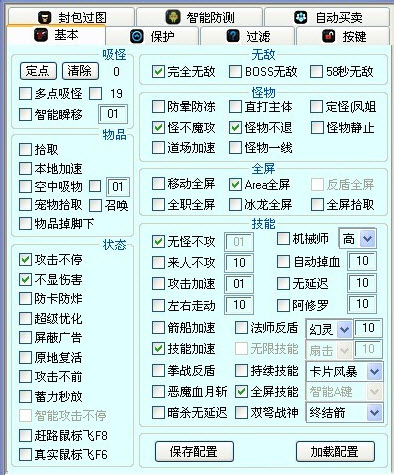This screenshot has height=475, width=394.
Task: Click the 清除 button
Action: (80, 71)
